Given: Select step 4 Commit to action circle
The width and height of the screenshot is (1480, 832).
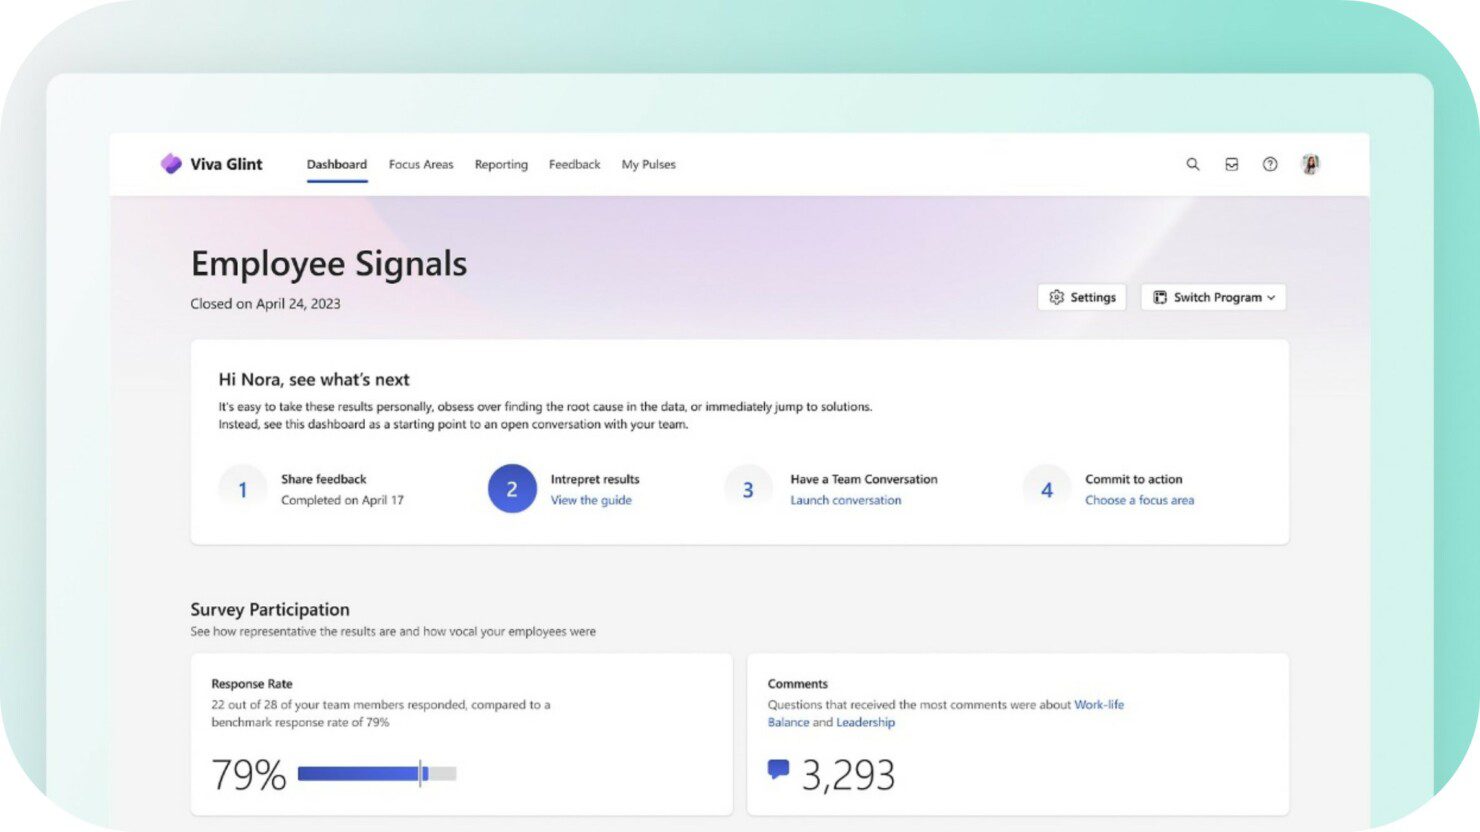Looking at the screenshot, I should tap(1046, 489).
